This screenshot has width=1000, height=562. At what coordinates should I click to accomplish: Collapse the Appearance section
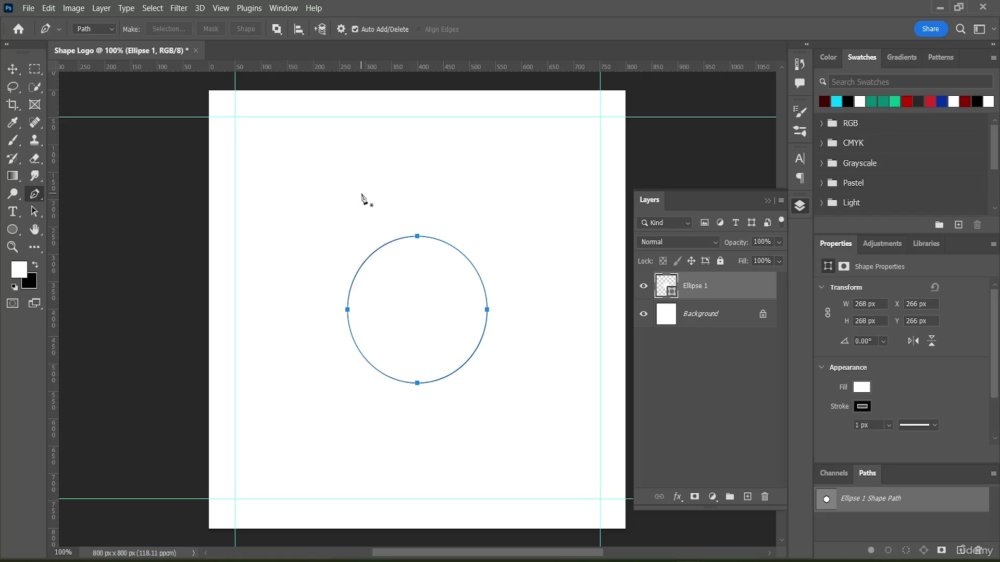[x=821, y=367]
